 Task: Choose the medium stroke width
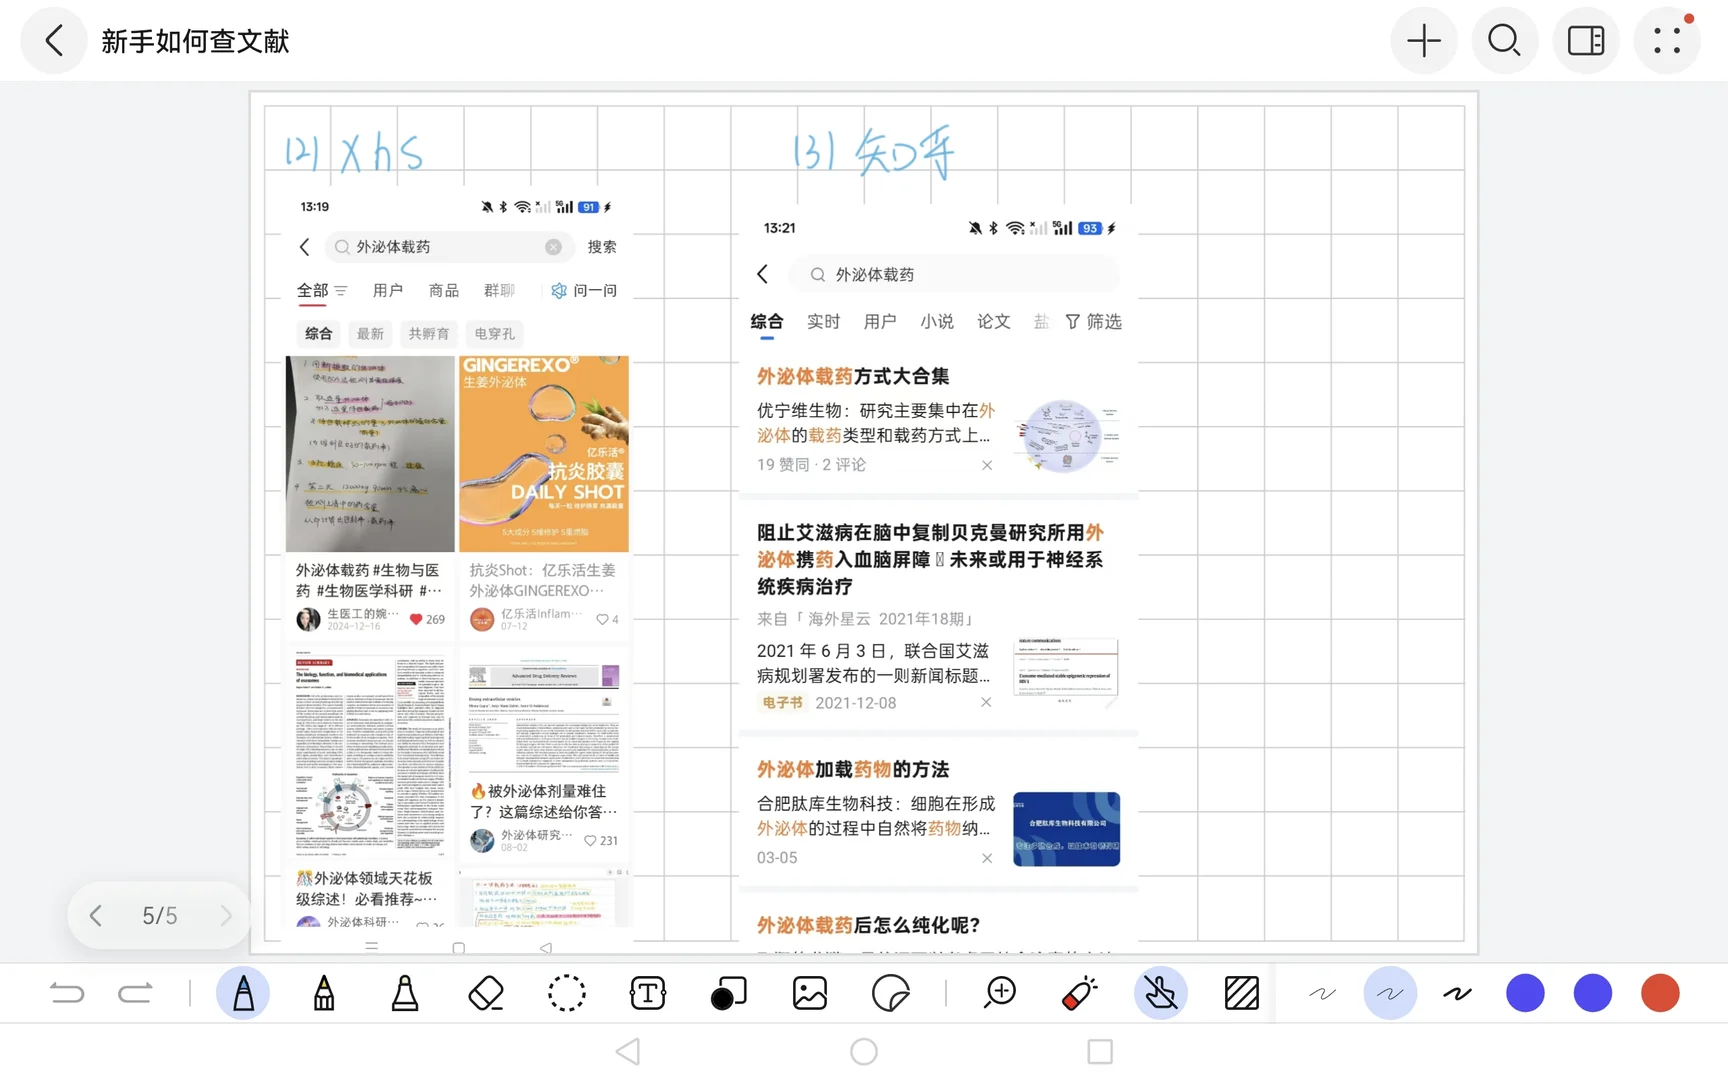(x=1390, y=993)
